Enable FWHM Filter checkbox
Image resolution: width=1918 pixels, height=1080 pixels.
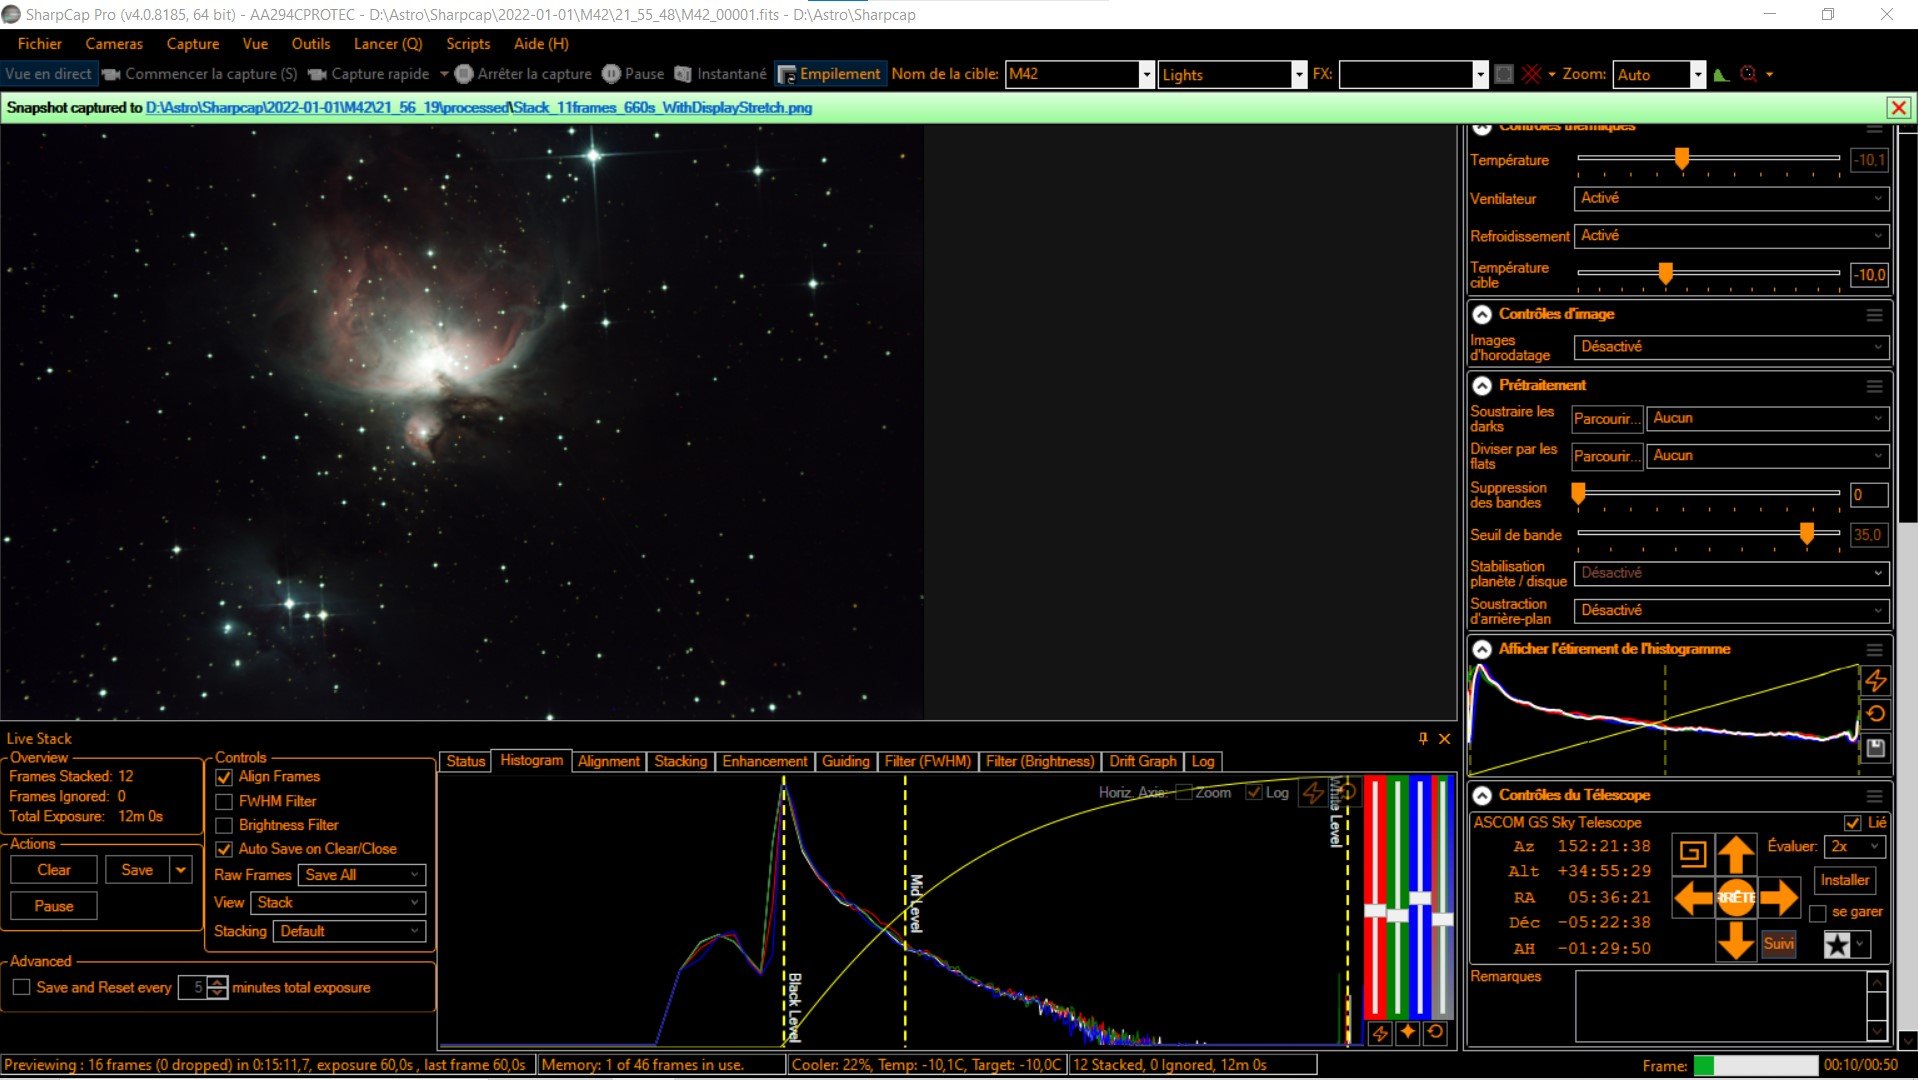tap(224, 802)
